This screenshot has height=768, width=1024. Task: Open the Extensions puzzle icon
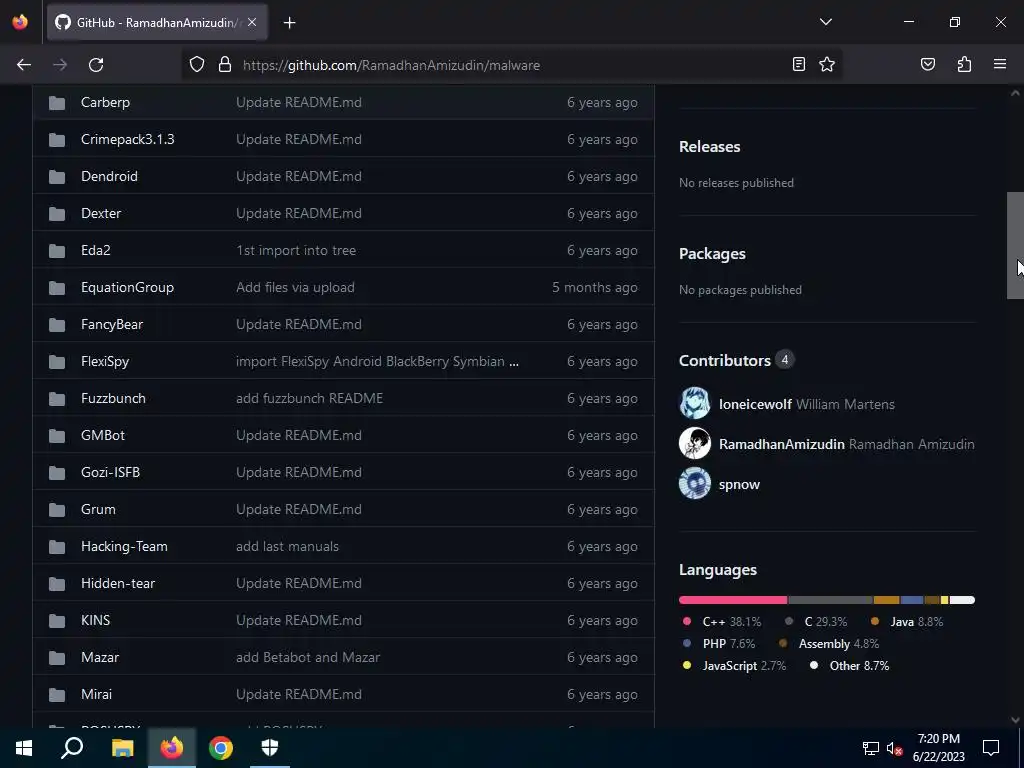[964, 64]
